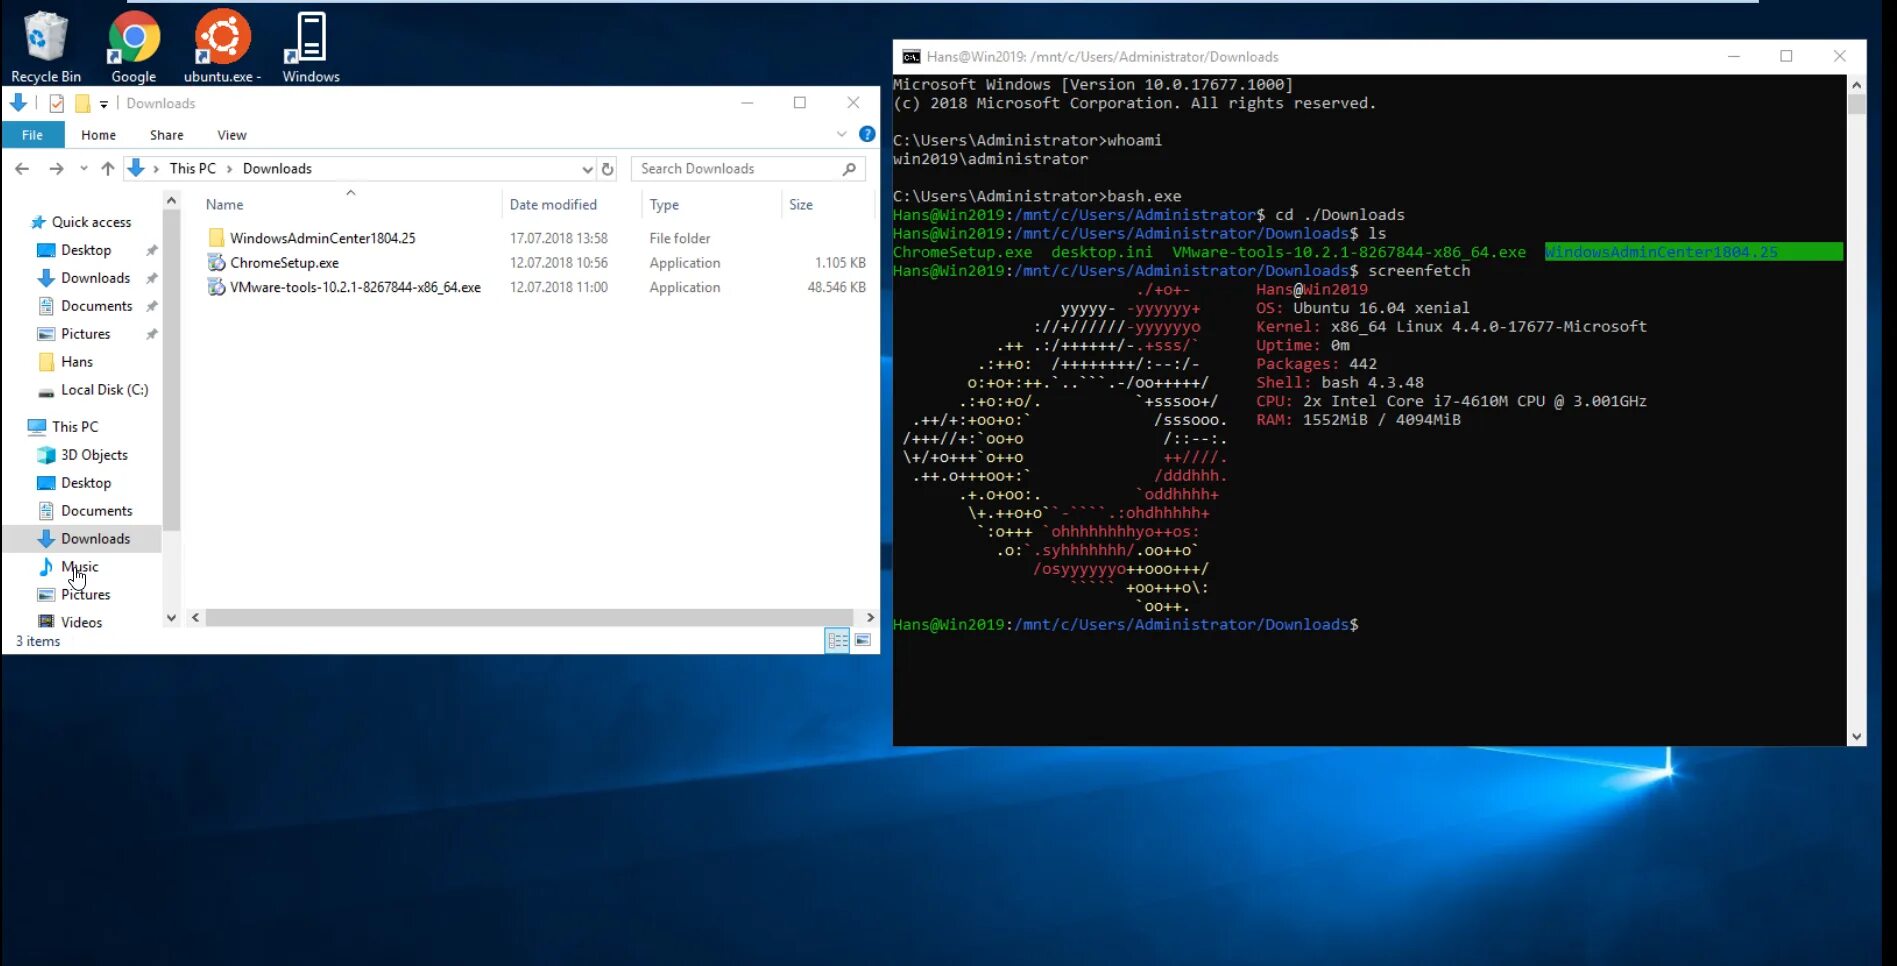The width and height of the screenshot is (1897, 966).
Task: Click the Properties quick access toolbar icon
Action: [57, 103]
